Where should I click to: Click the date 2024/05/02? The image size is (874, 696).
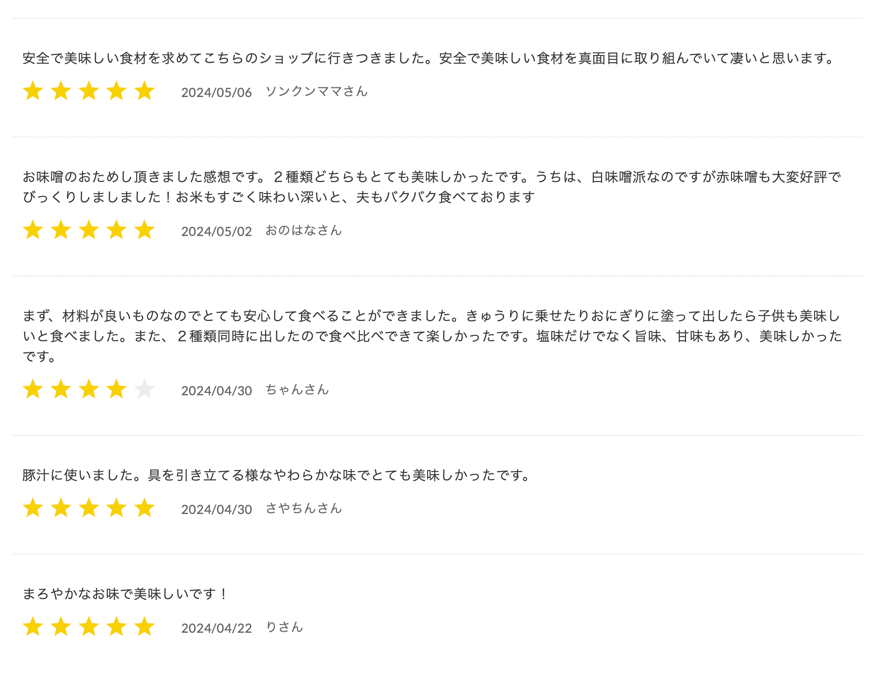[216, 231]
